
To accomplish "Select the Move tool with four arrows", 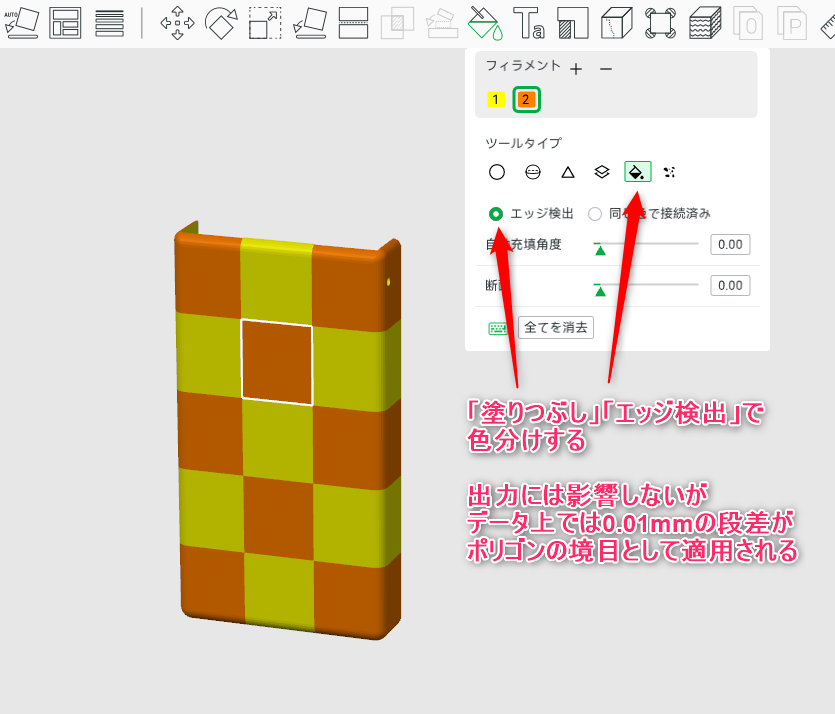I will tap(177, 23).
